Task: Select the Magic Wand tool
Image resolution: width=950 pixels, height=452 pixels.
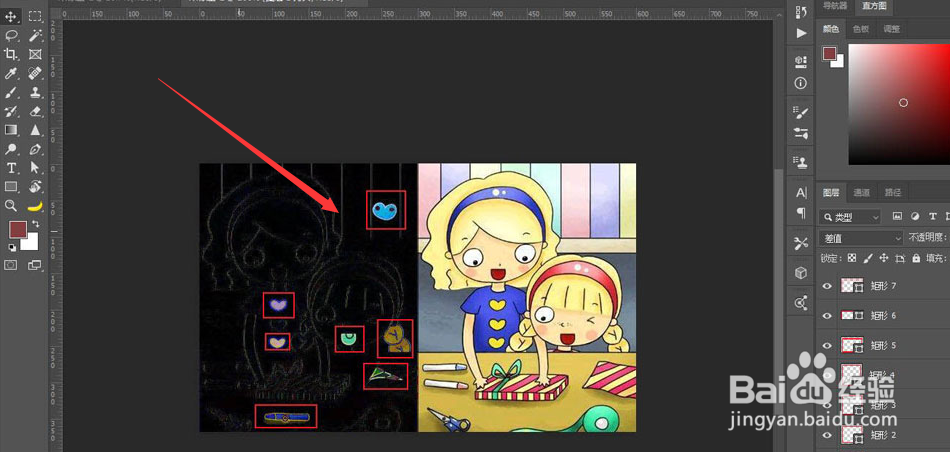Action: pyautogui.click(x=35, y=35)
